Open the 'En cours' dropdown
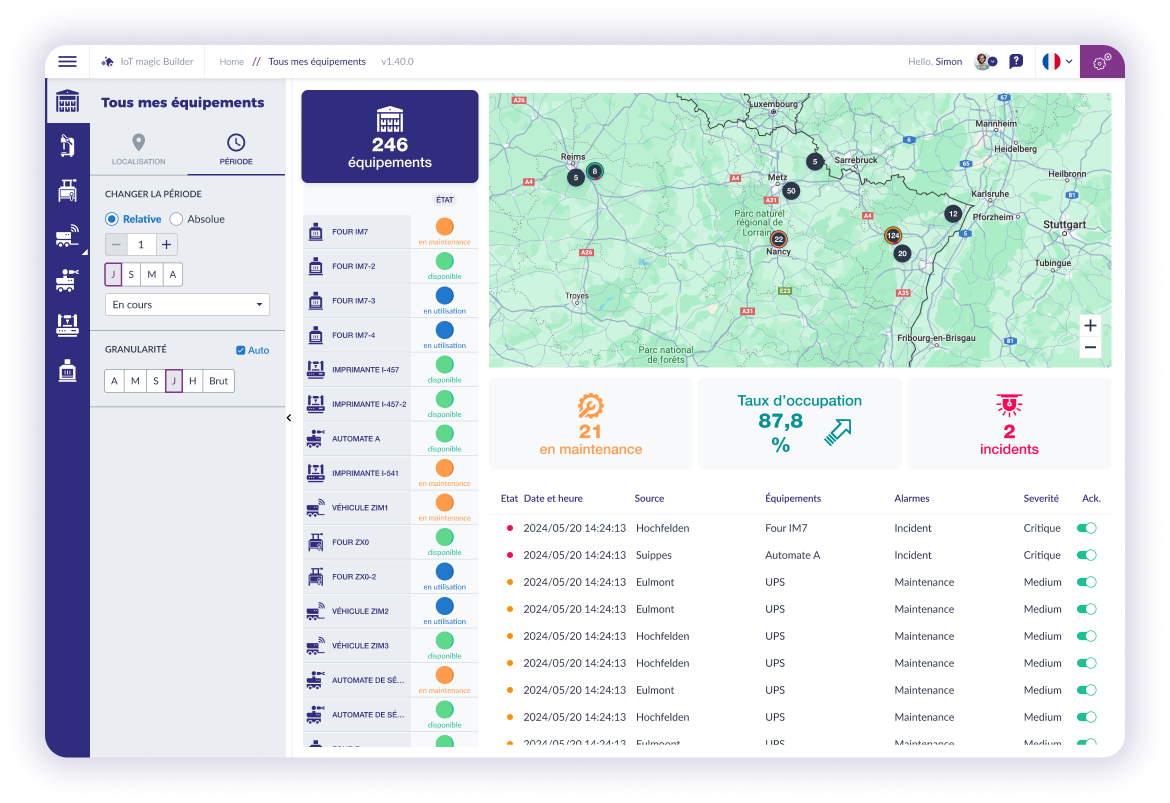This screenshot has width=1170, height=803. [187, 304]
